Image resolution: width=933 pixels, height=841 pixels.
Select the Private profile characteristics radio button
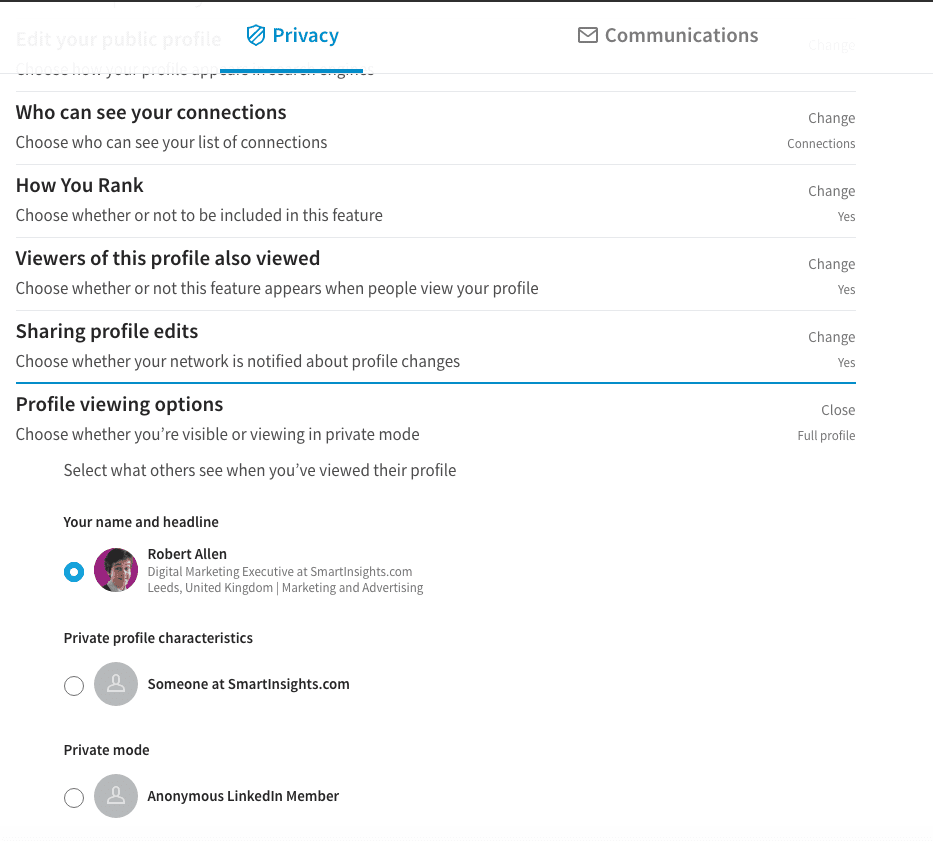(x=74, y=686)
